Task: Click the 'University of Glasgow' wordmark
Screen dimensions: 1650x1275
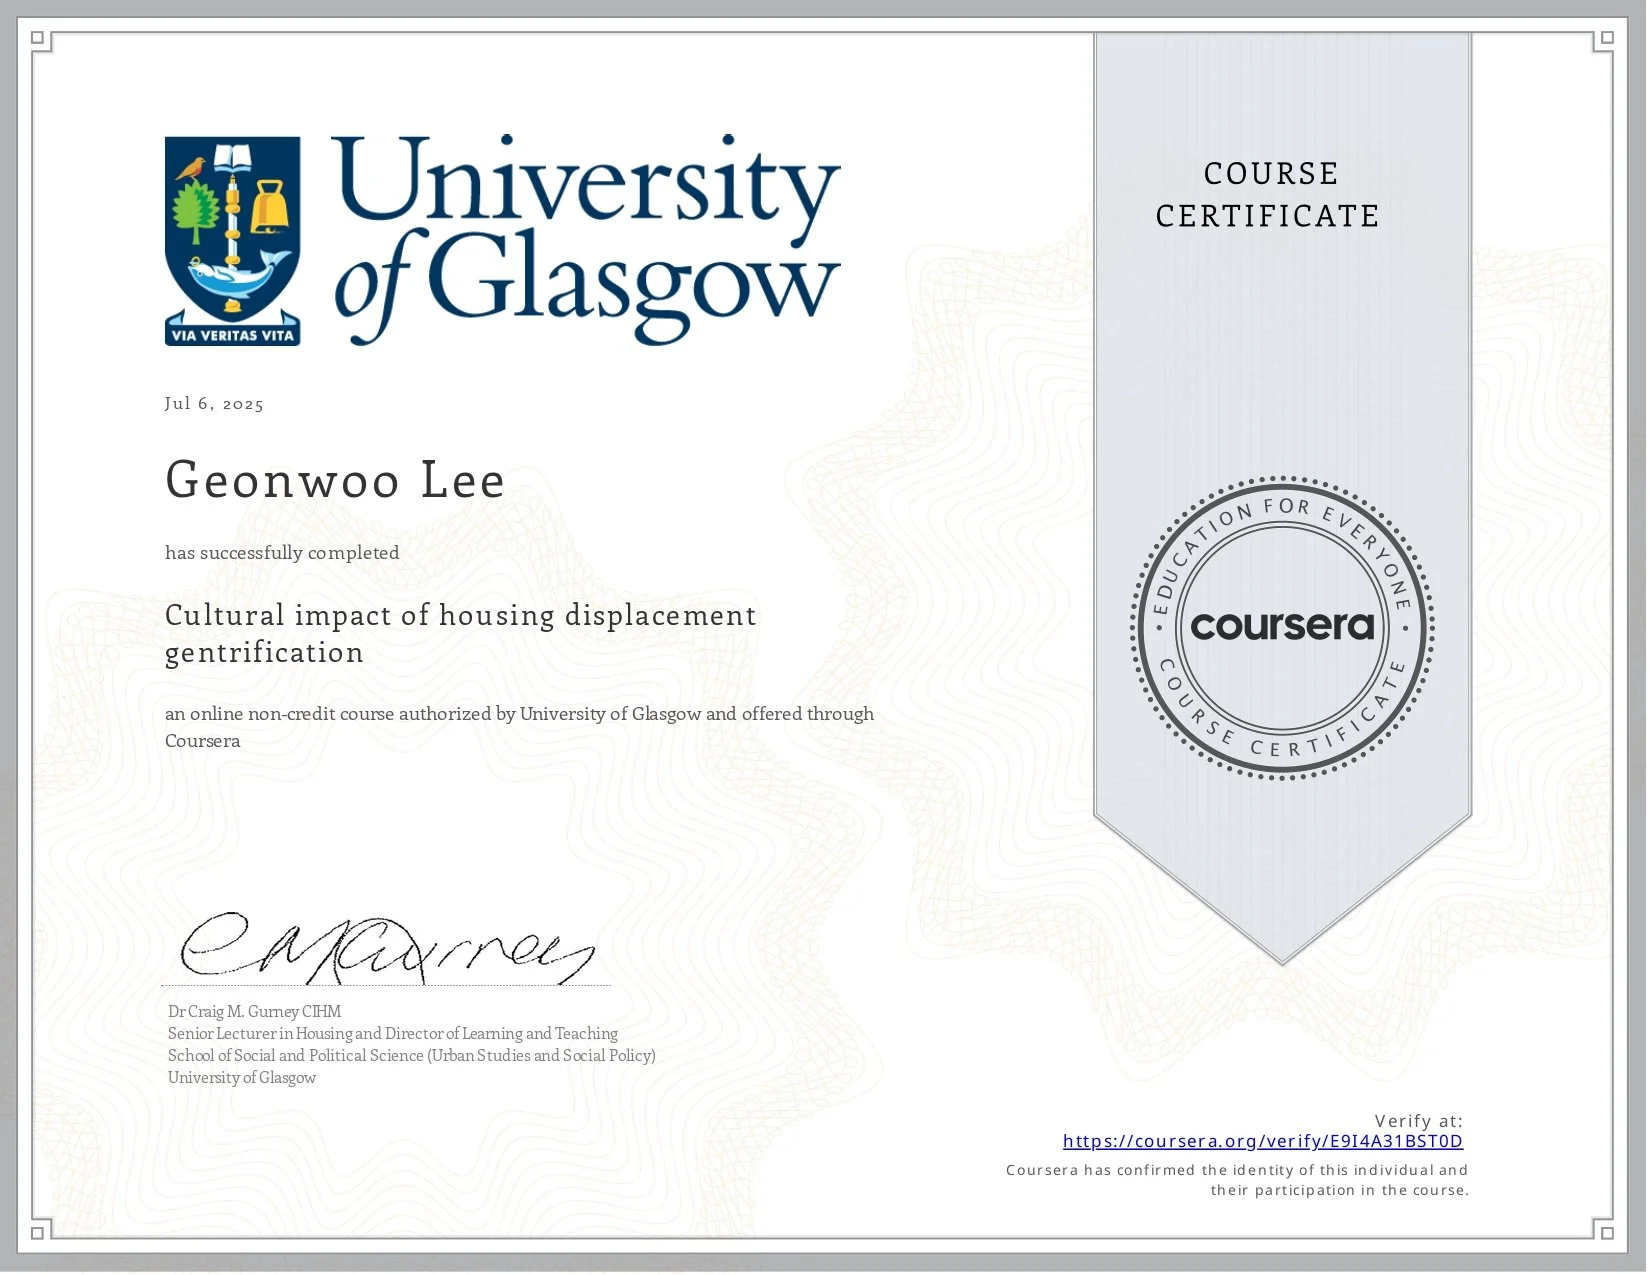Action: click(x=587, y=240)
